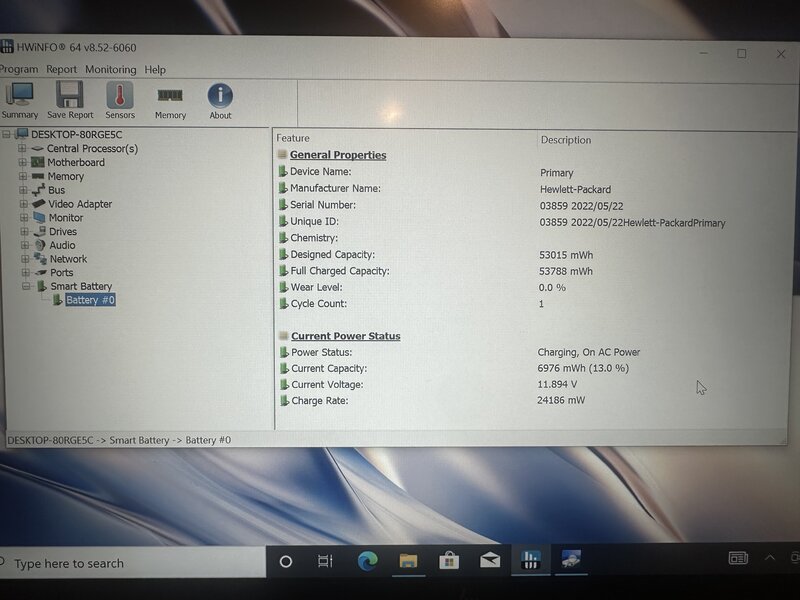
Task: Open File Explorer from the taskbar
Action: click(x=408, y=561)
